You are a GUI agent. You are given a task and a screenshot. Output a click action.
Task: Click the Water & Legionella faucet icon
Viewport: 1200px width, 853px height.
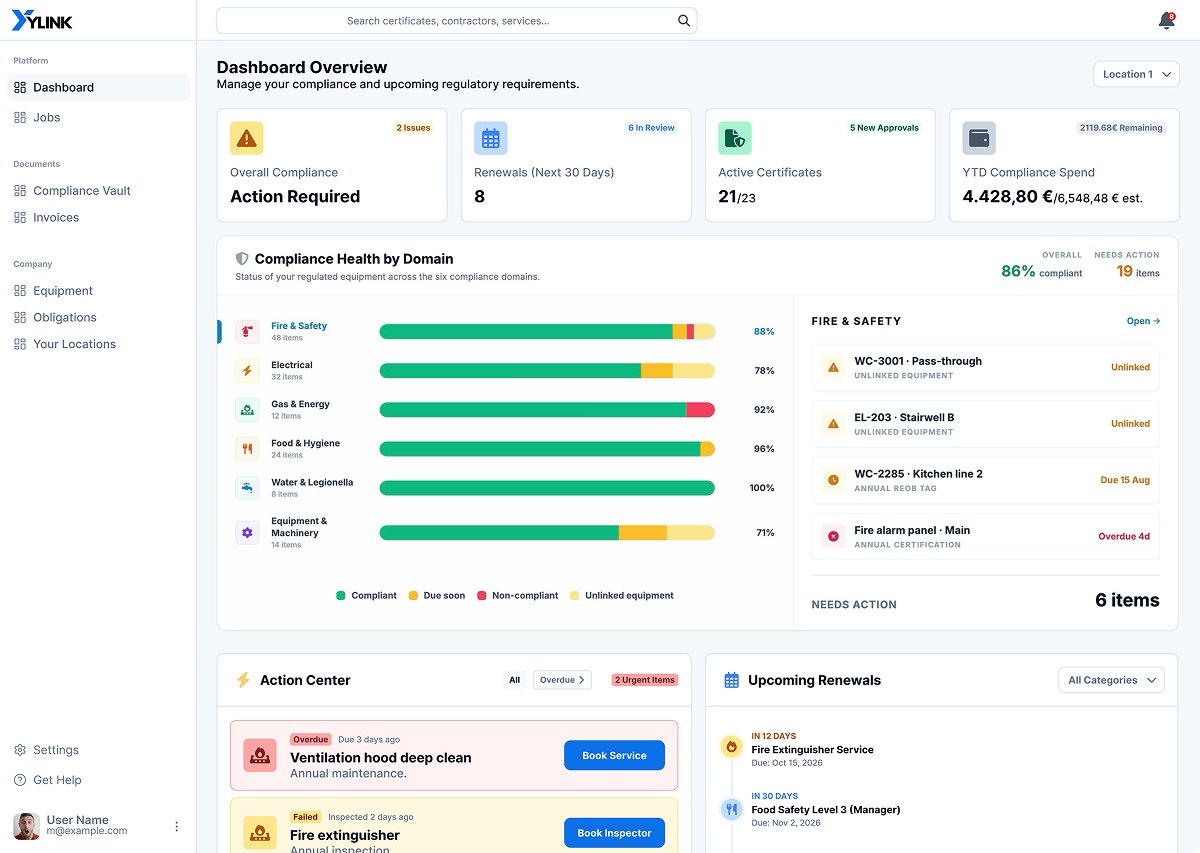(x=247, y=488)
